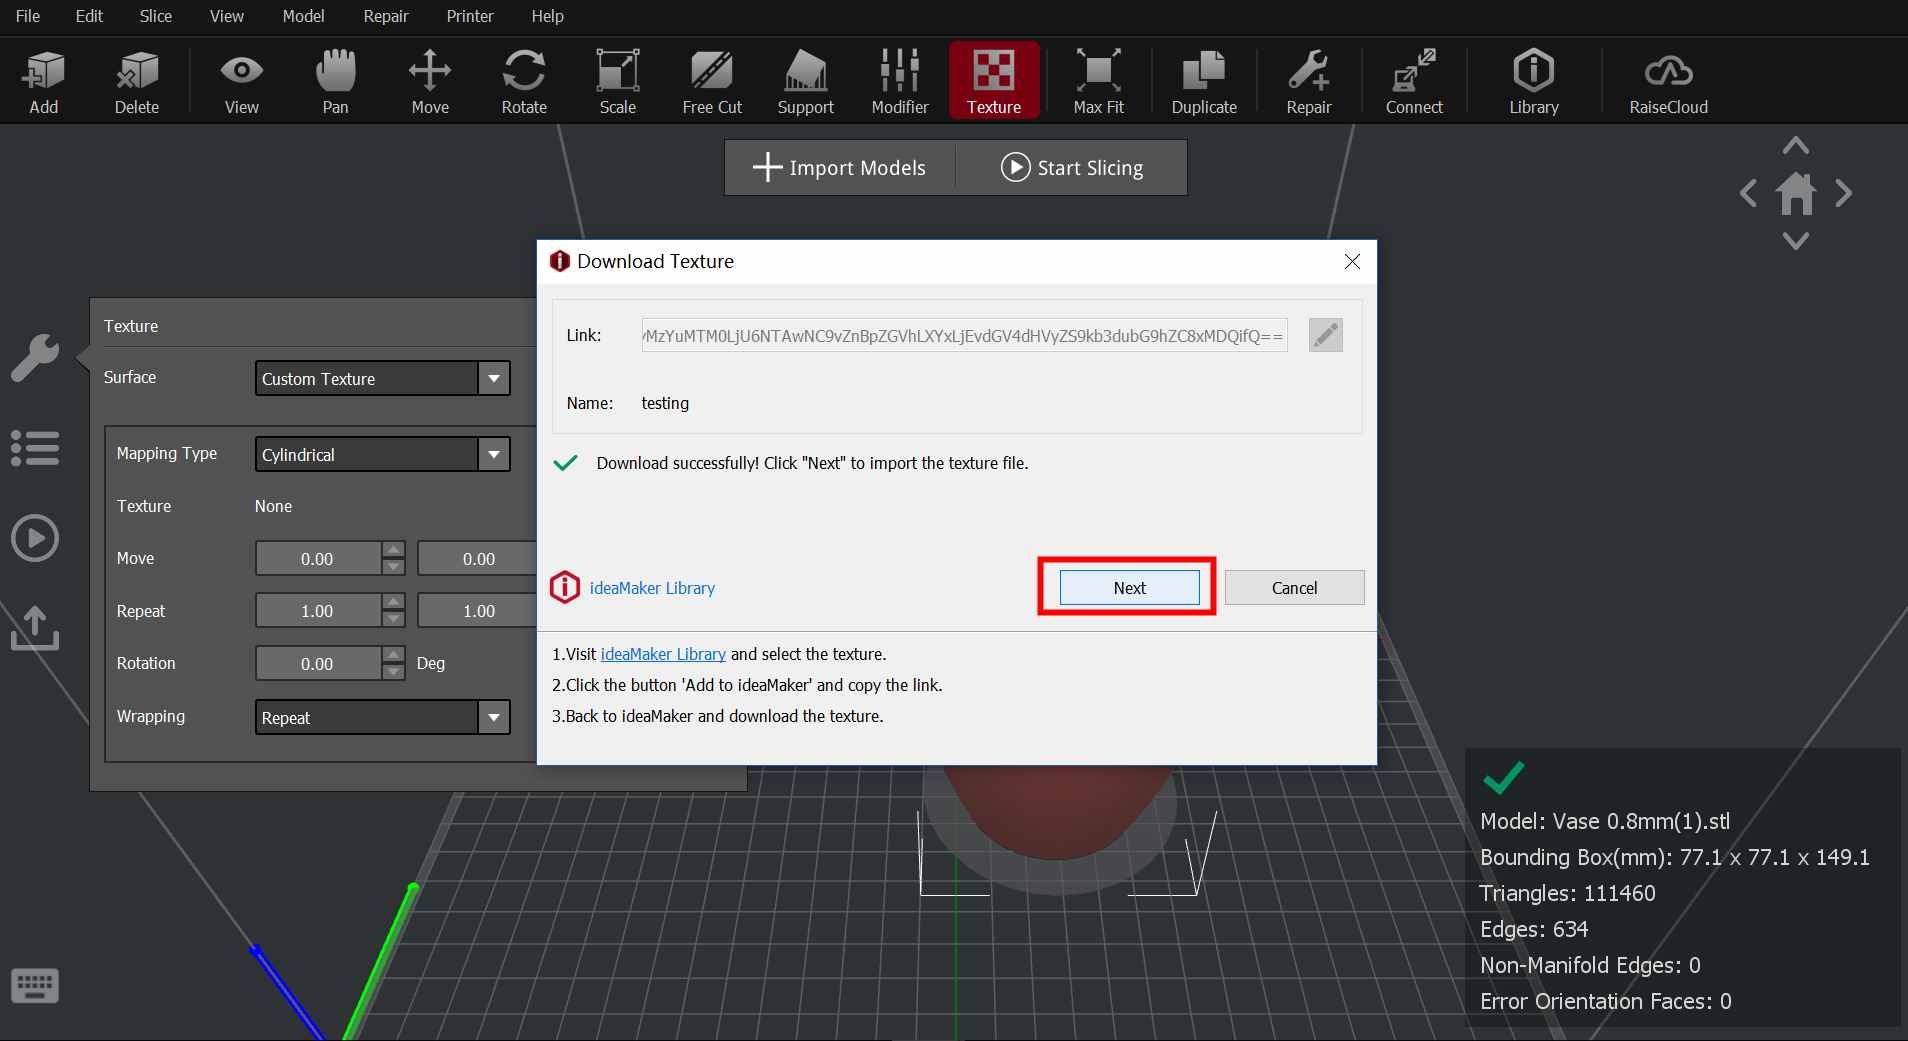The height and width of the screenshot is (1041, 1908).
Task: Click the Link text input field
Action: pyautogui.click(x=960, y=335)
